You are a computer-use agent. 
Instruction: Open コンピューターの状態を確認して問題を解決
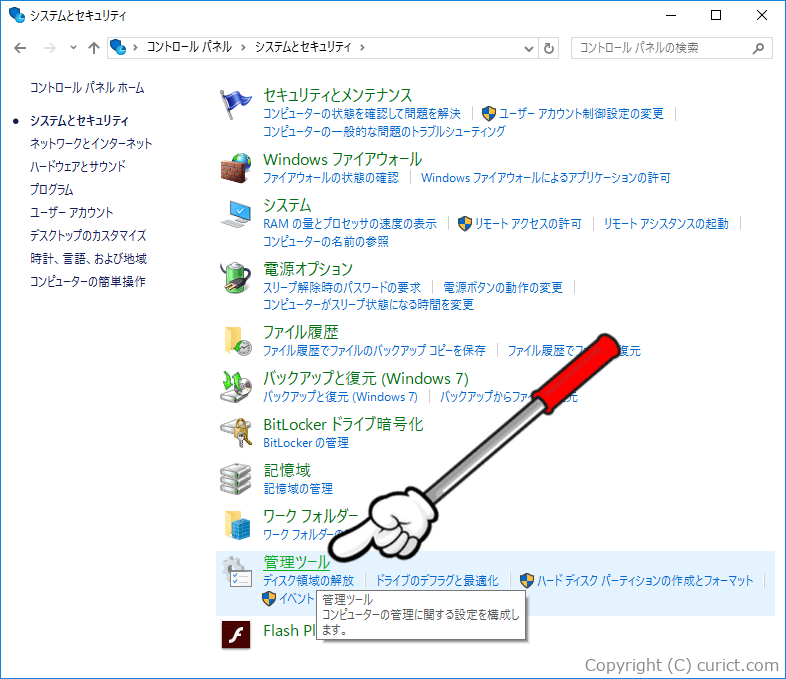tap(362, 114)
